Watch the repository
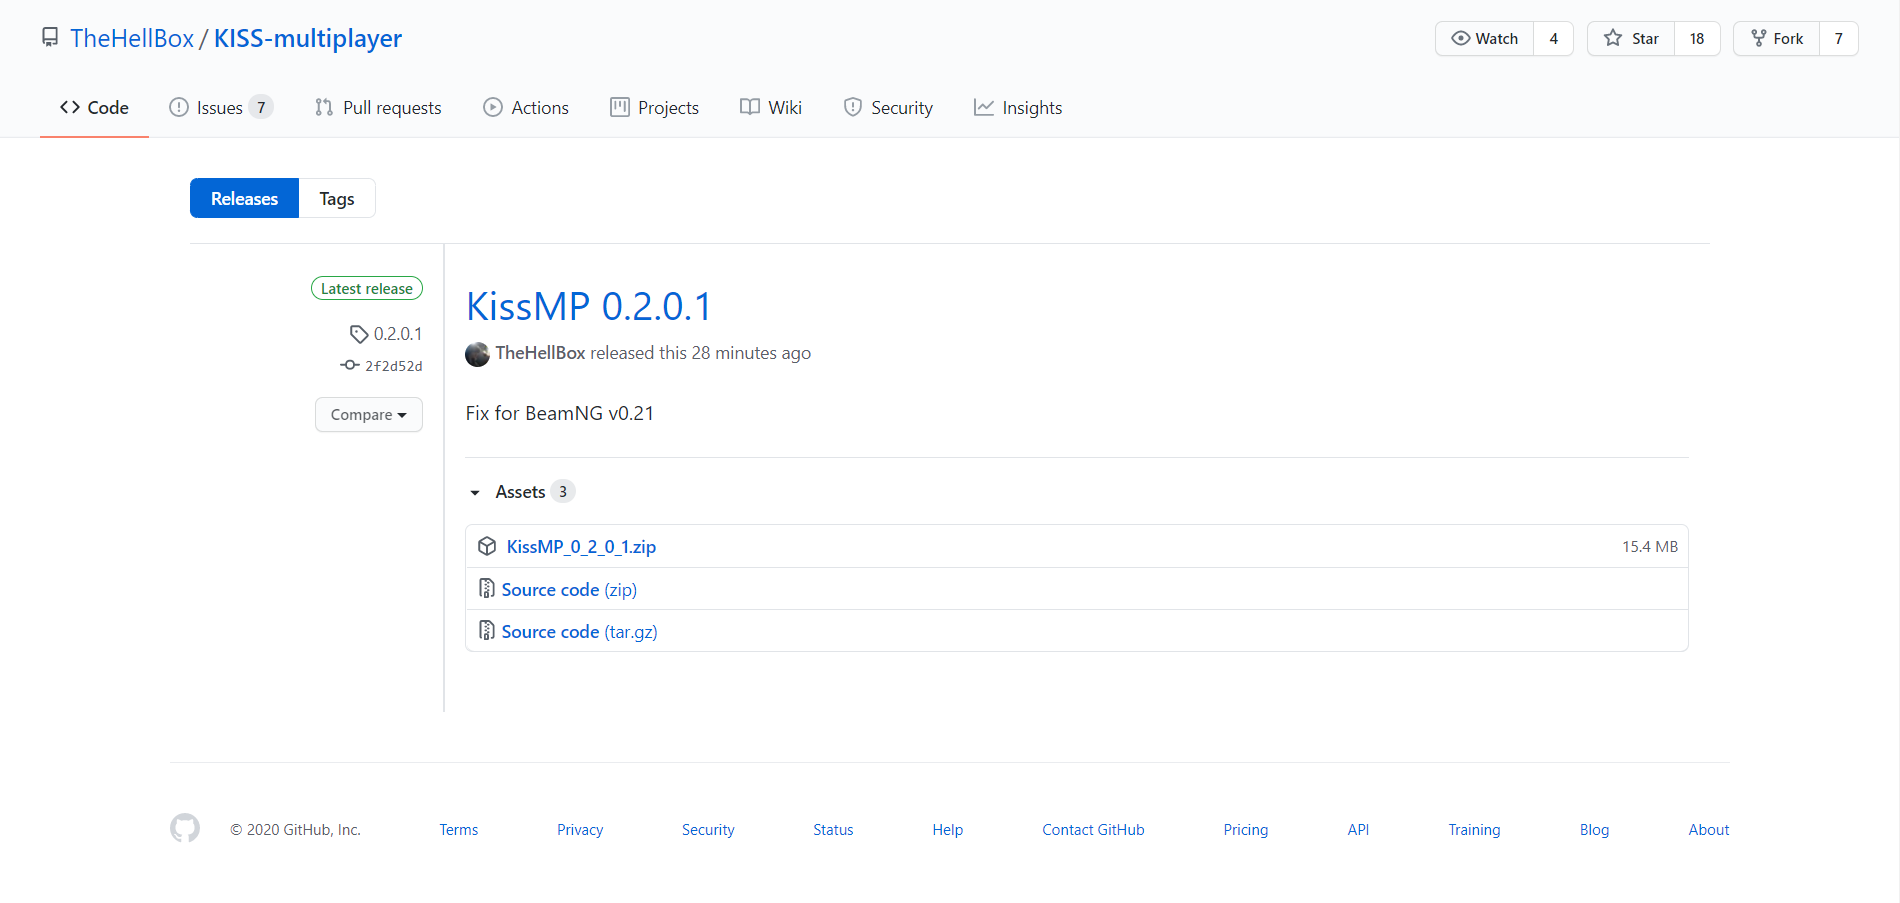The image size is (1900, 903). 1485,39
